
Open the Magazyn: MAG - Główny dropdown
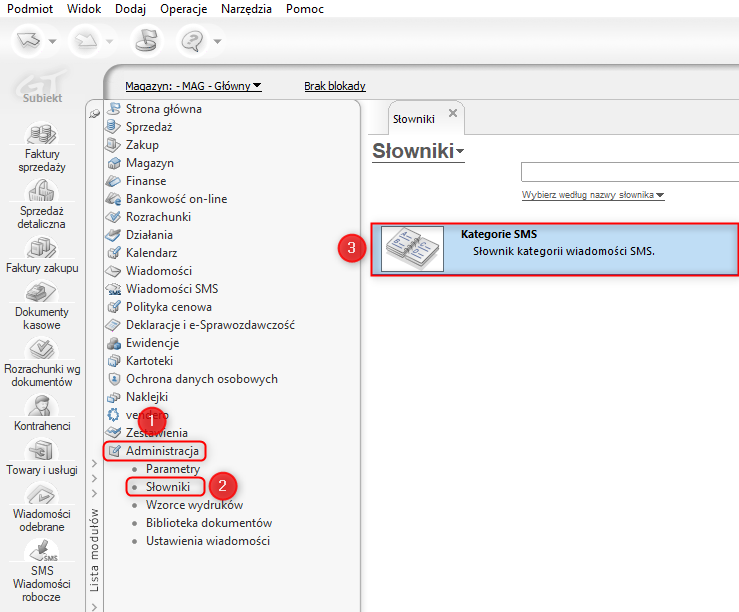(x=193, y=86)
